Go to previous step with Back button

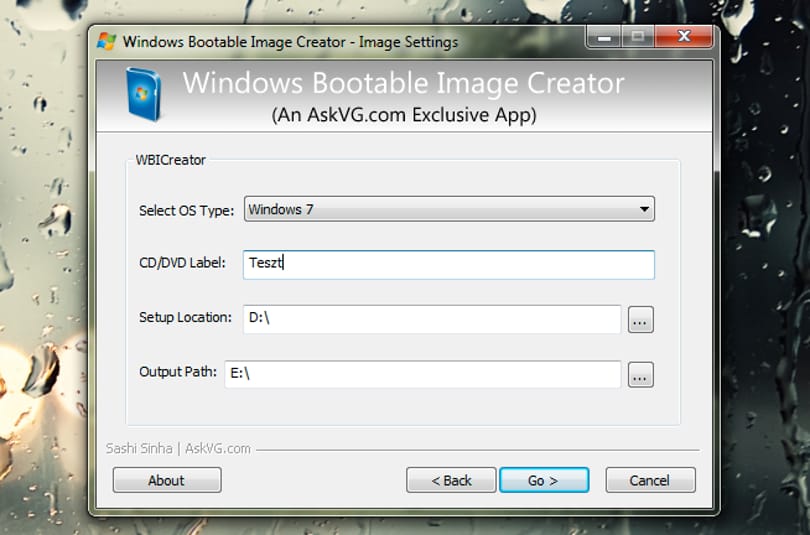pos(451,480)
